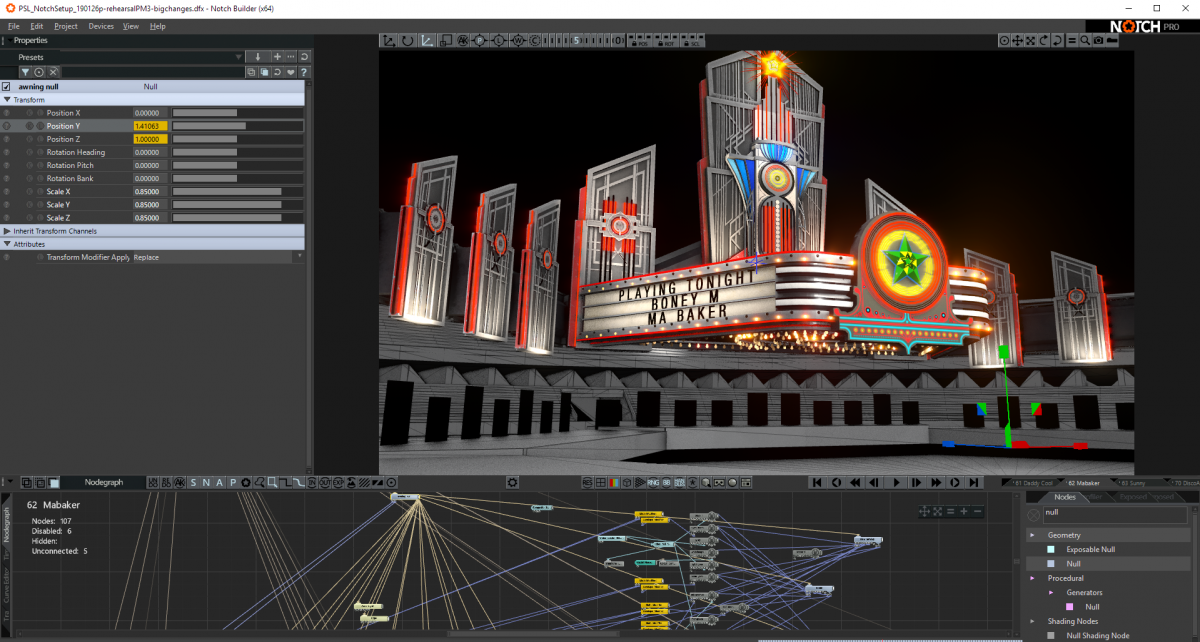This screenshot has width=1200, height=642.
Task: Click the crossed-out X filter icon in Properties
Action: (53, 73)
